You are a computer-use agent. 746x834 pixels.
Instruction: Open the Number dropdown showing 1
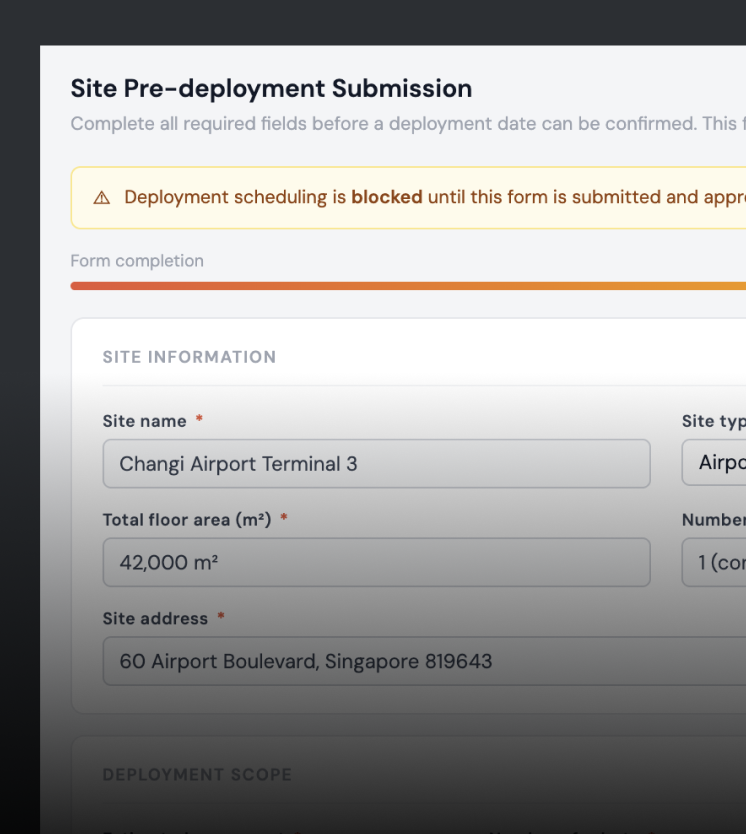(714, 562)
